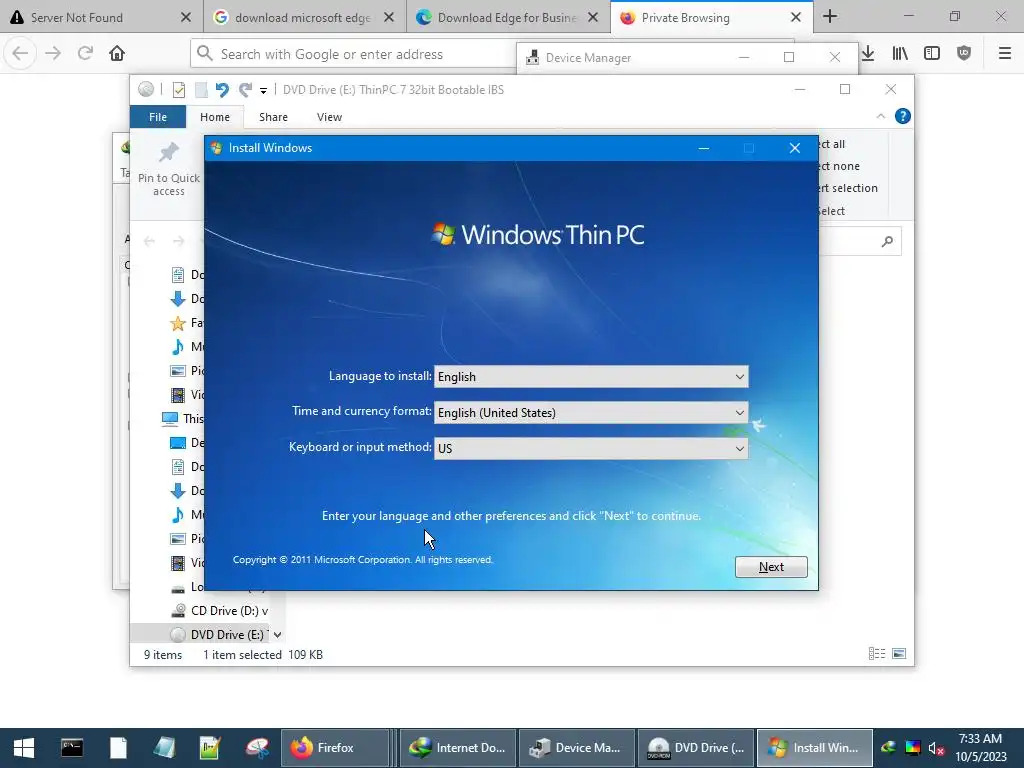Click Select all in Explorer ribbon
Viewport: 1024px width, 768px height.
pos(832,144)
